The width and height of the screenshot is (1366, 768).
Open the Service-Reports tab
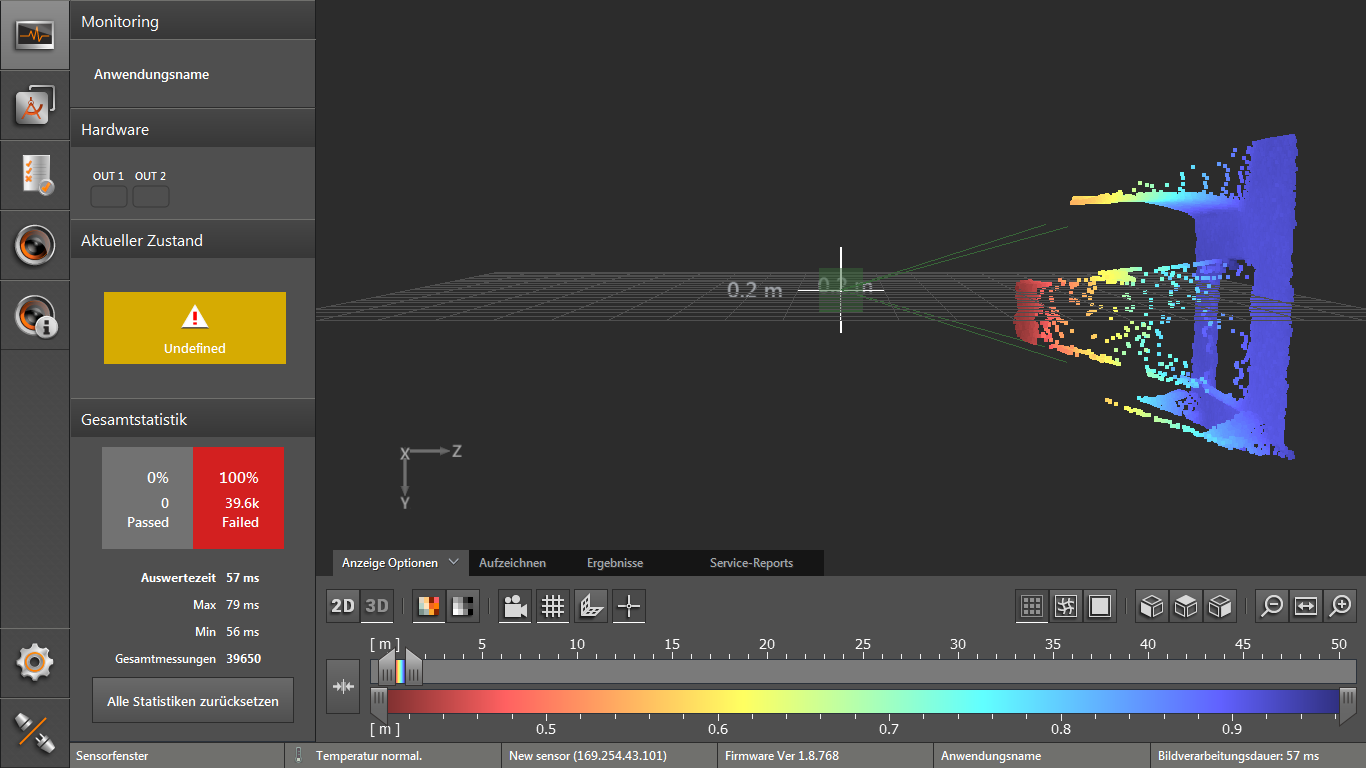pos(751,563)
